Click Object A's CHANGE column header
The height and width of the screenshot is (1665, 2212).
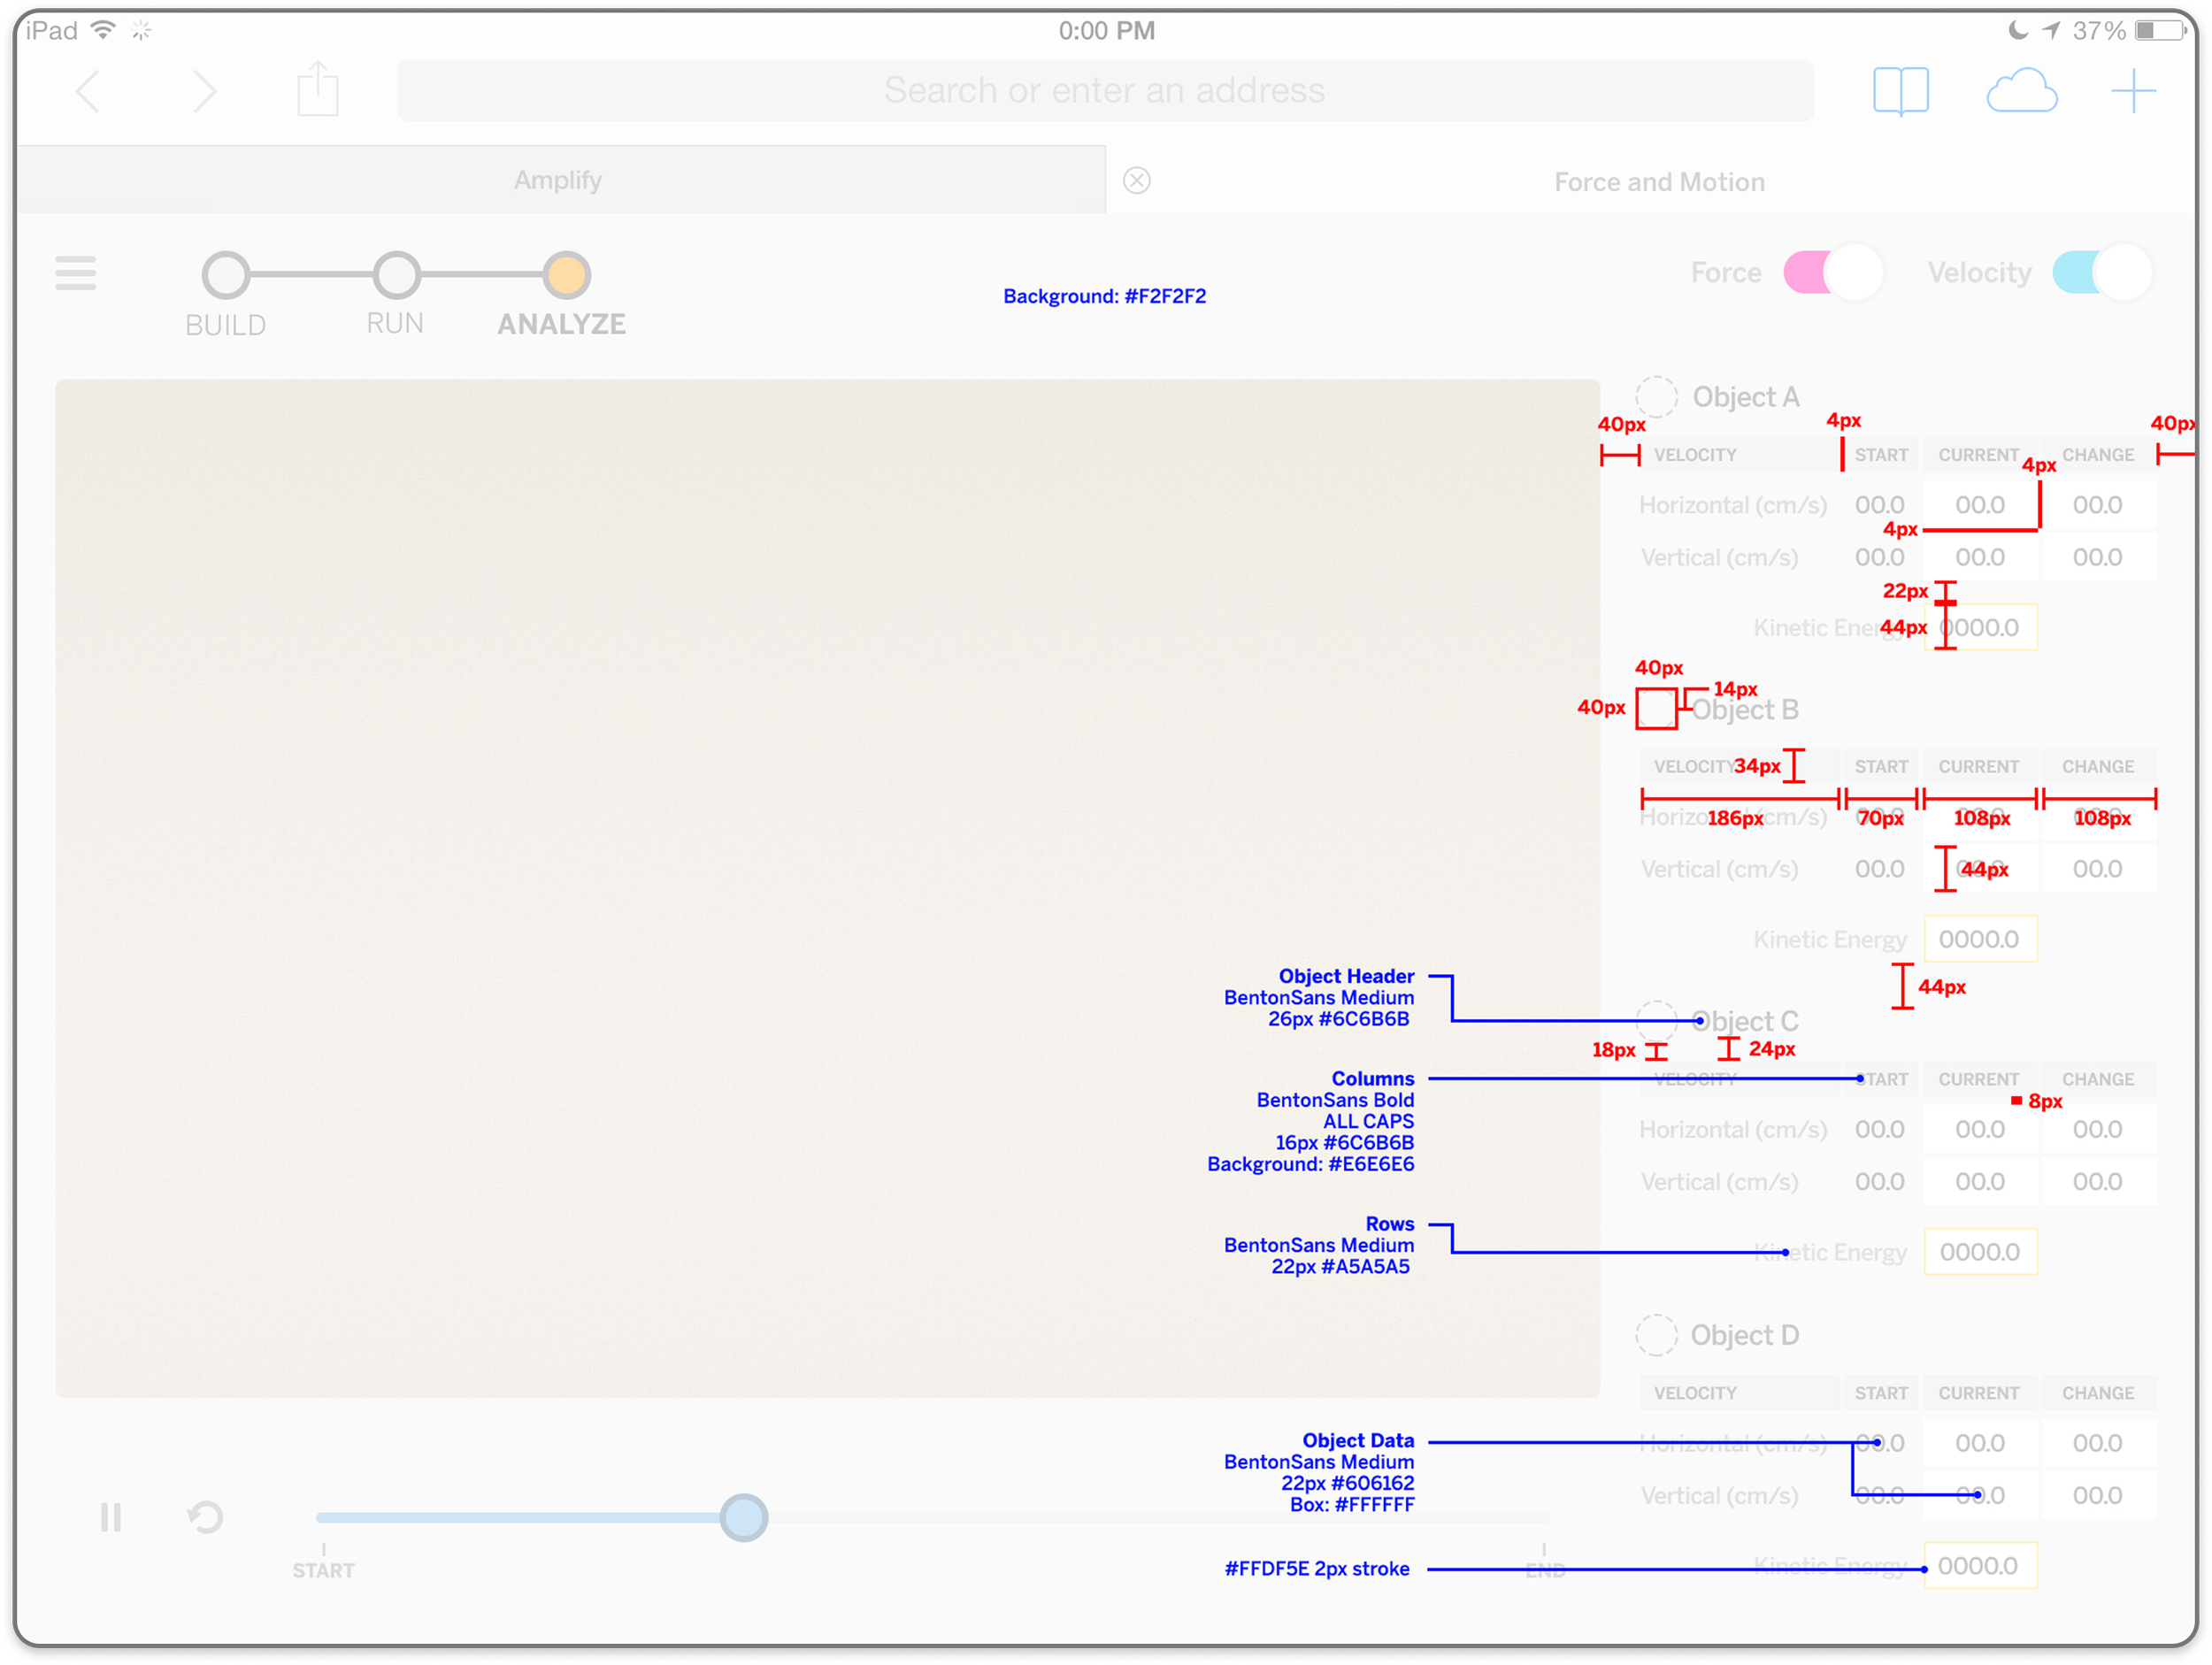click(x=2098, y=455)
